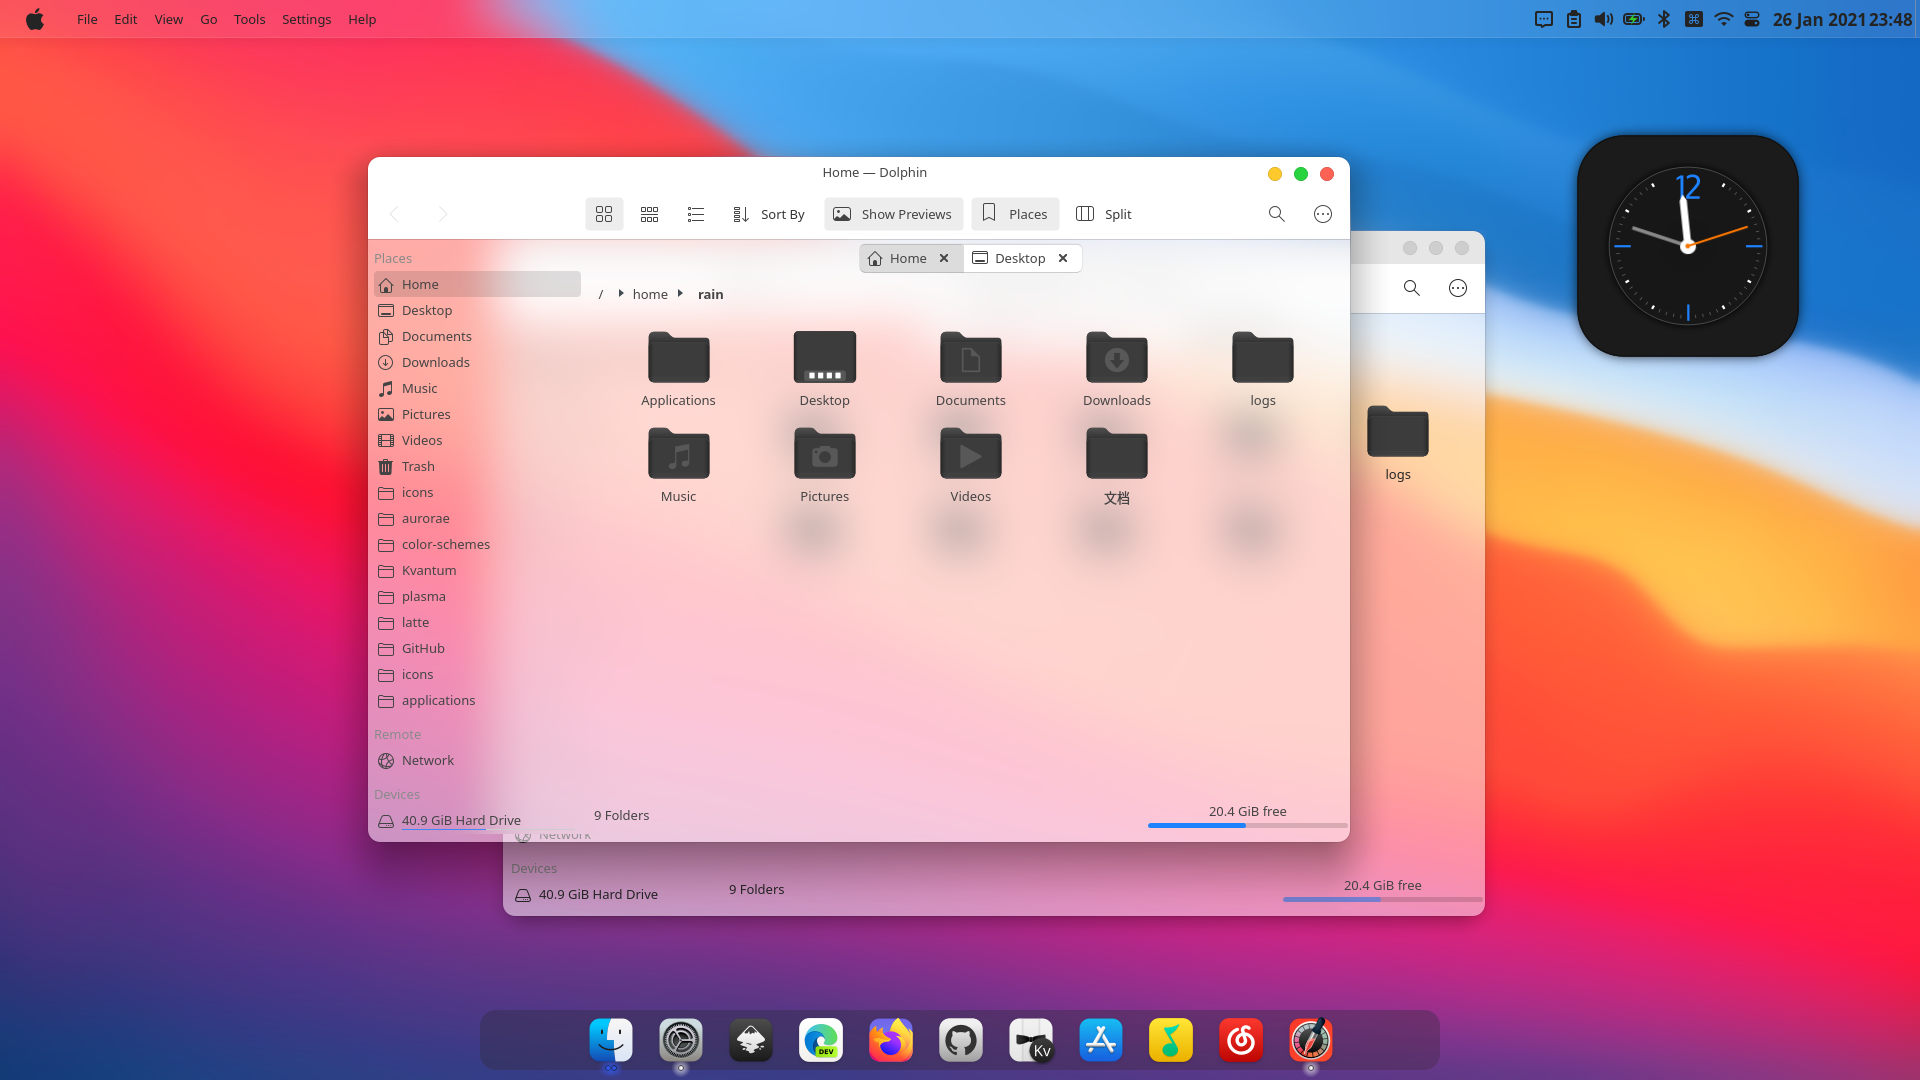The image size is (1920, 1080).
Task: Select logs folder in back Dolphin window
Action: coord(1398,443)
